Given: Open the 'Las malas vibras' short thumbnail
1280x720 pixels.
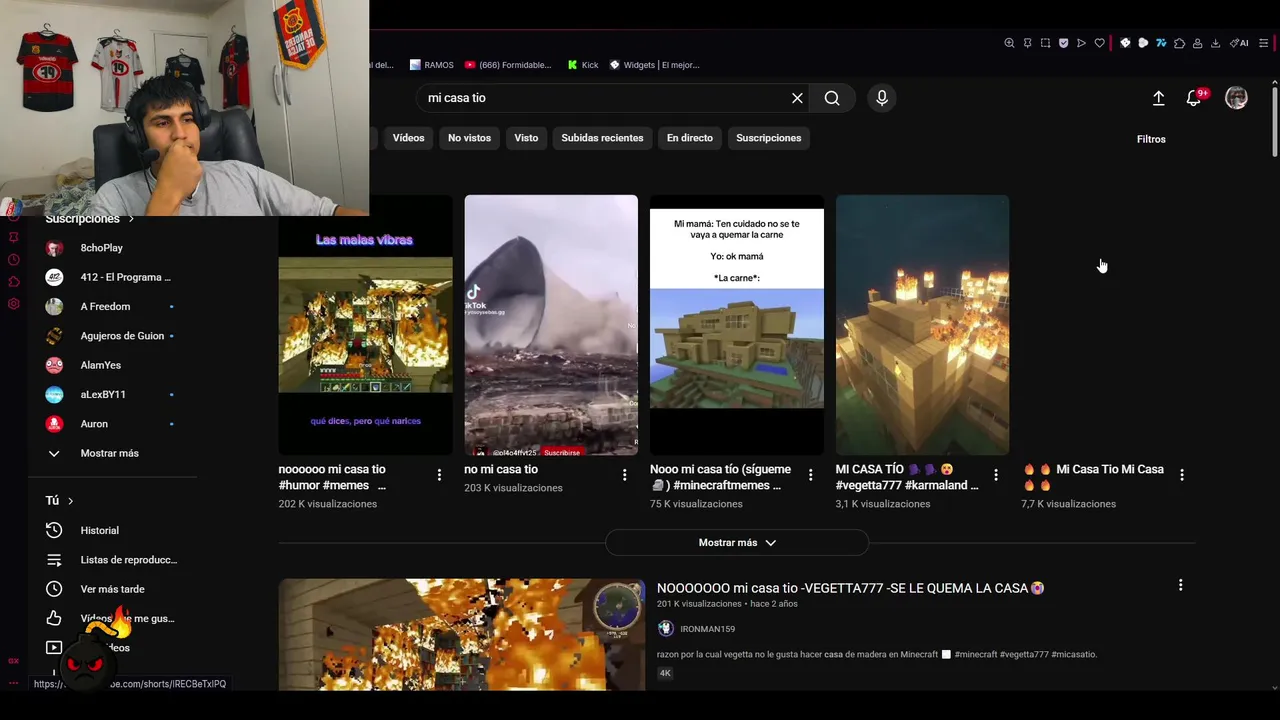Looking at the screenshot, I should [365, 325].
